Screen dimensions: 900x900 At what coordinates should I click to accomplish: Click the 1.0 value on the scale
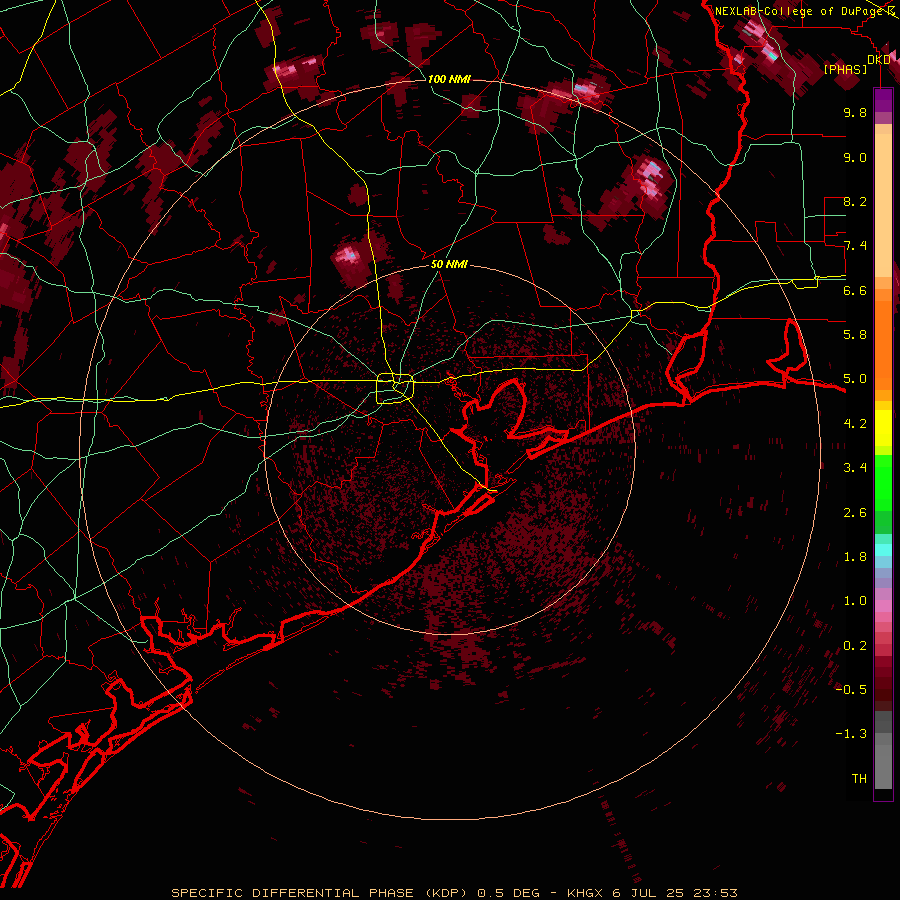point(855,601)
